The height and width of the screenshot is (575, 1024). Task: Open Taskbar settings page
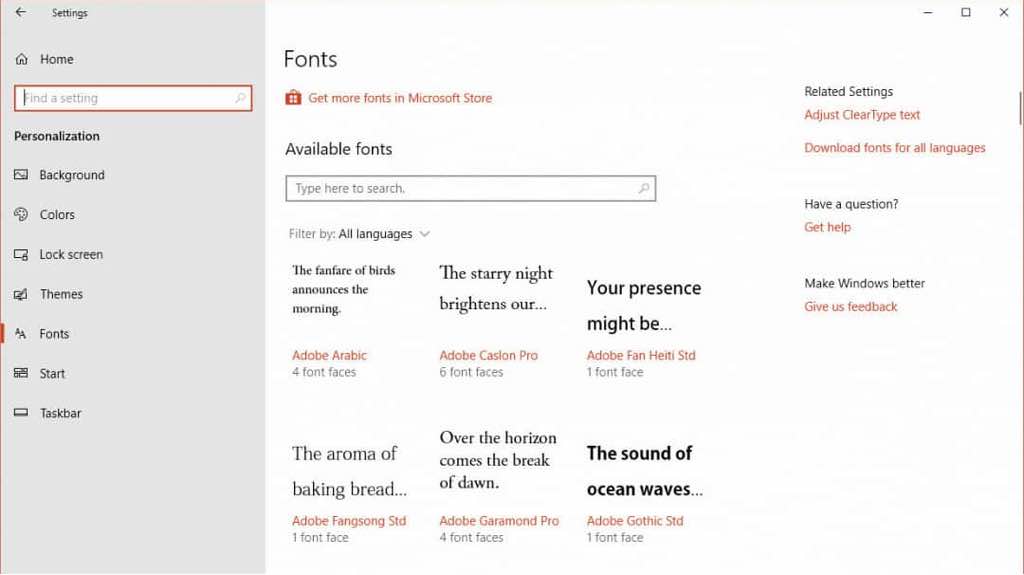point(61,413)
